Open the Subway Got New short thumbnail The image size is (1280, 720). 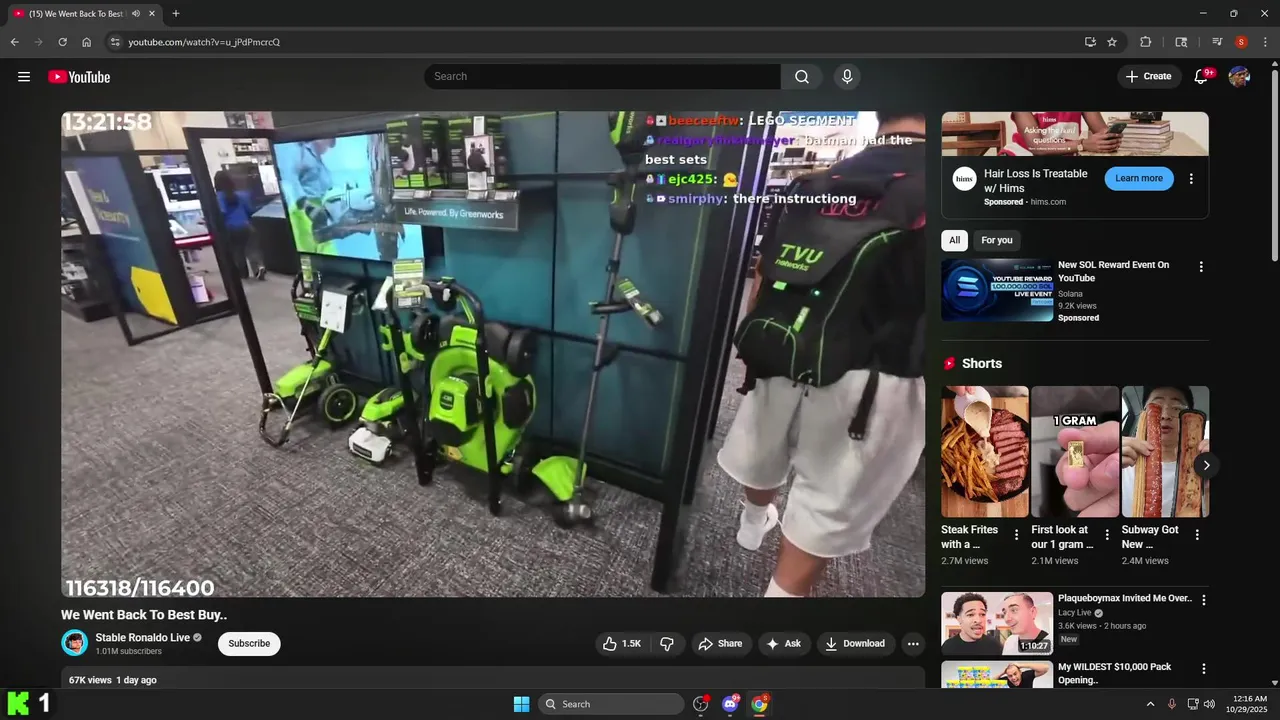pos(1165,452)
